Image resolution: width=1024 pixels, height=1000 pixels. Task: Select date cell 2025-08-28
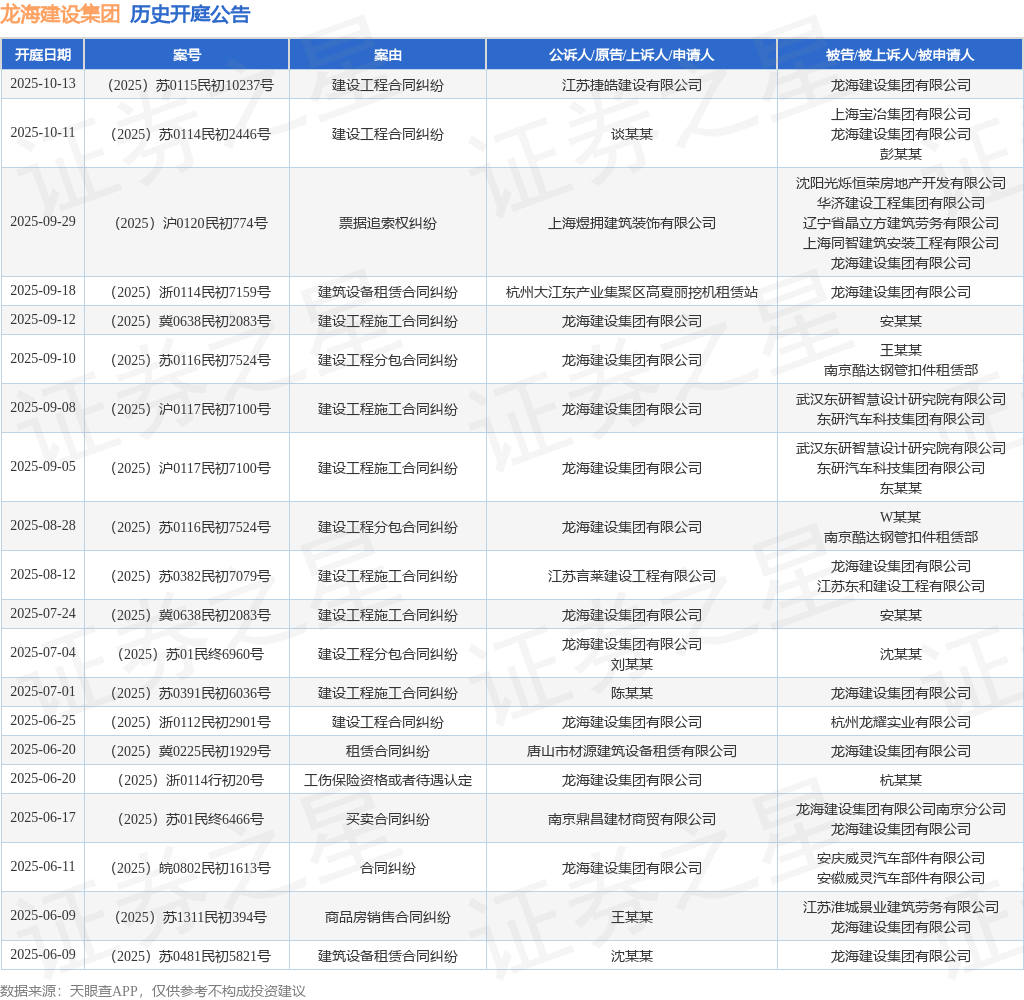click(42, 526)
